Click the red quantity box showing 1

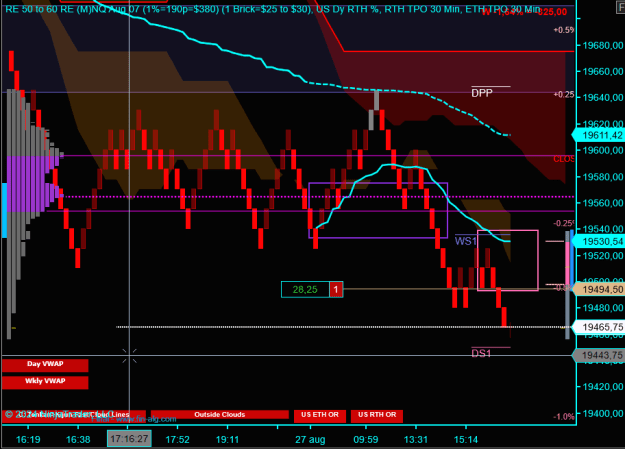coord(336,289)
